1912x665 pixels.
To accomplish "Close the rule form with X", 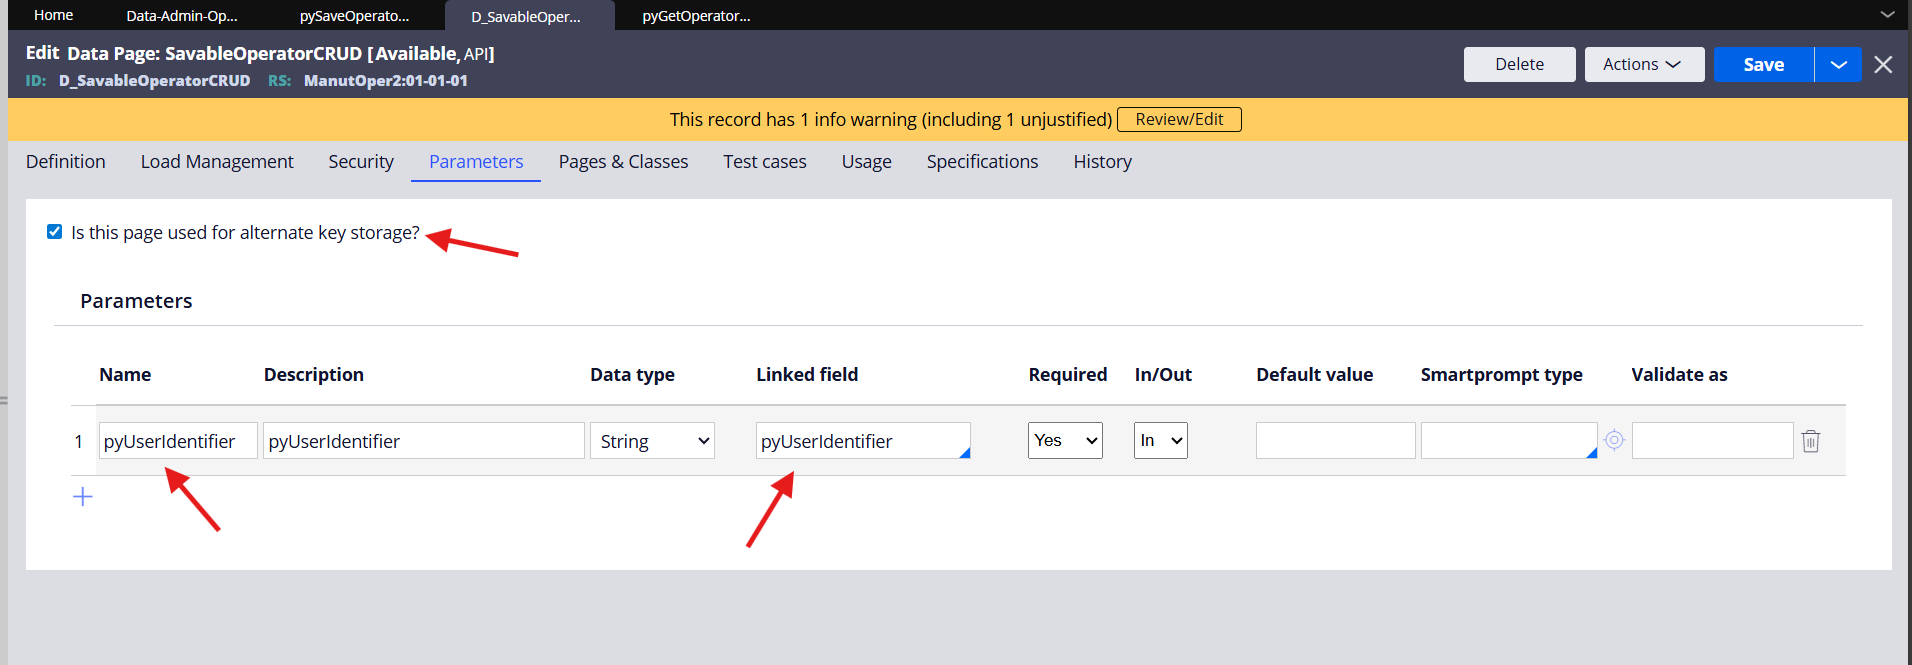I will [1883, 65].
